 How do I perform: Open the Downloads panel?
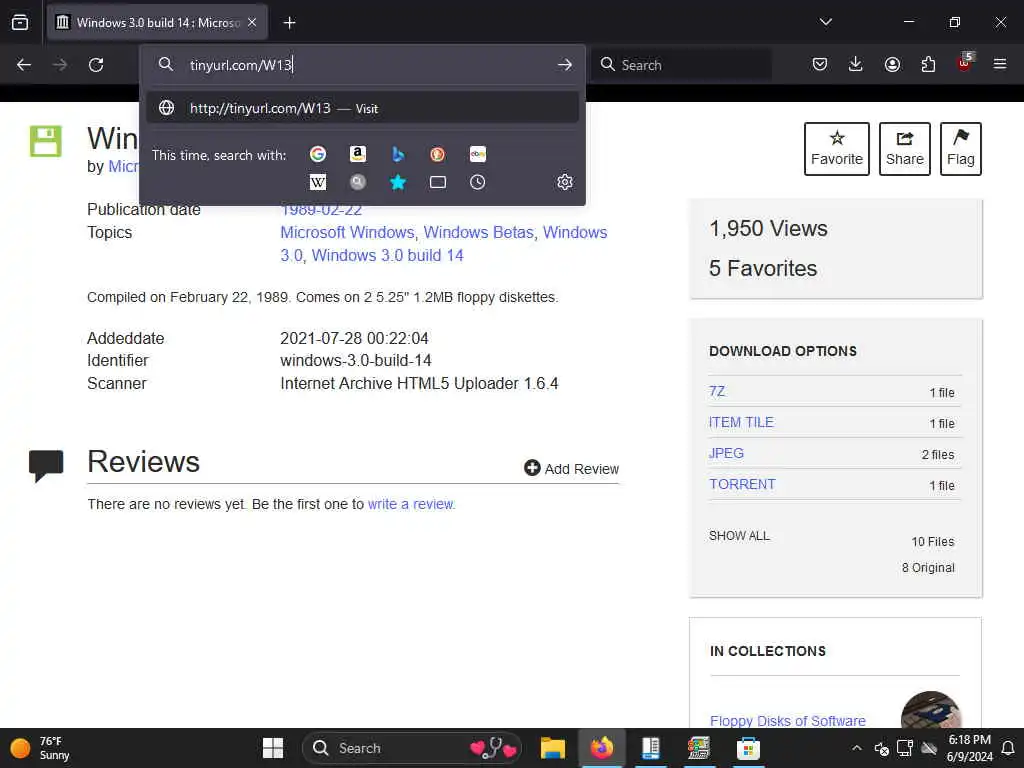tap(856, 64)
